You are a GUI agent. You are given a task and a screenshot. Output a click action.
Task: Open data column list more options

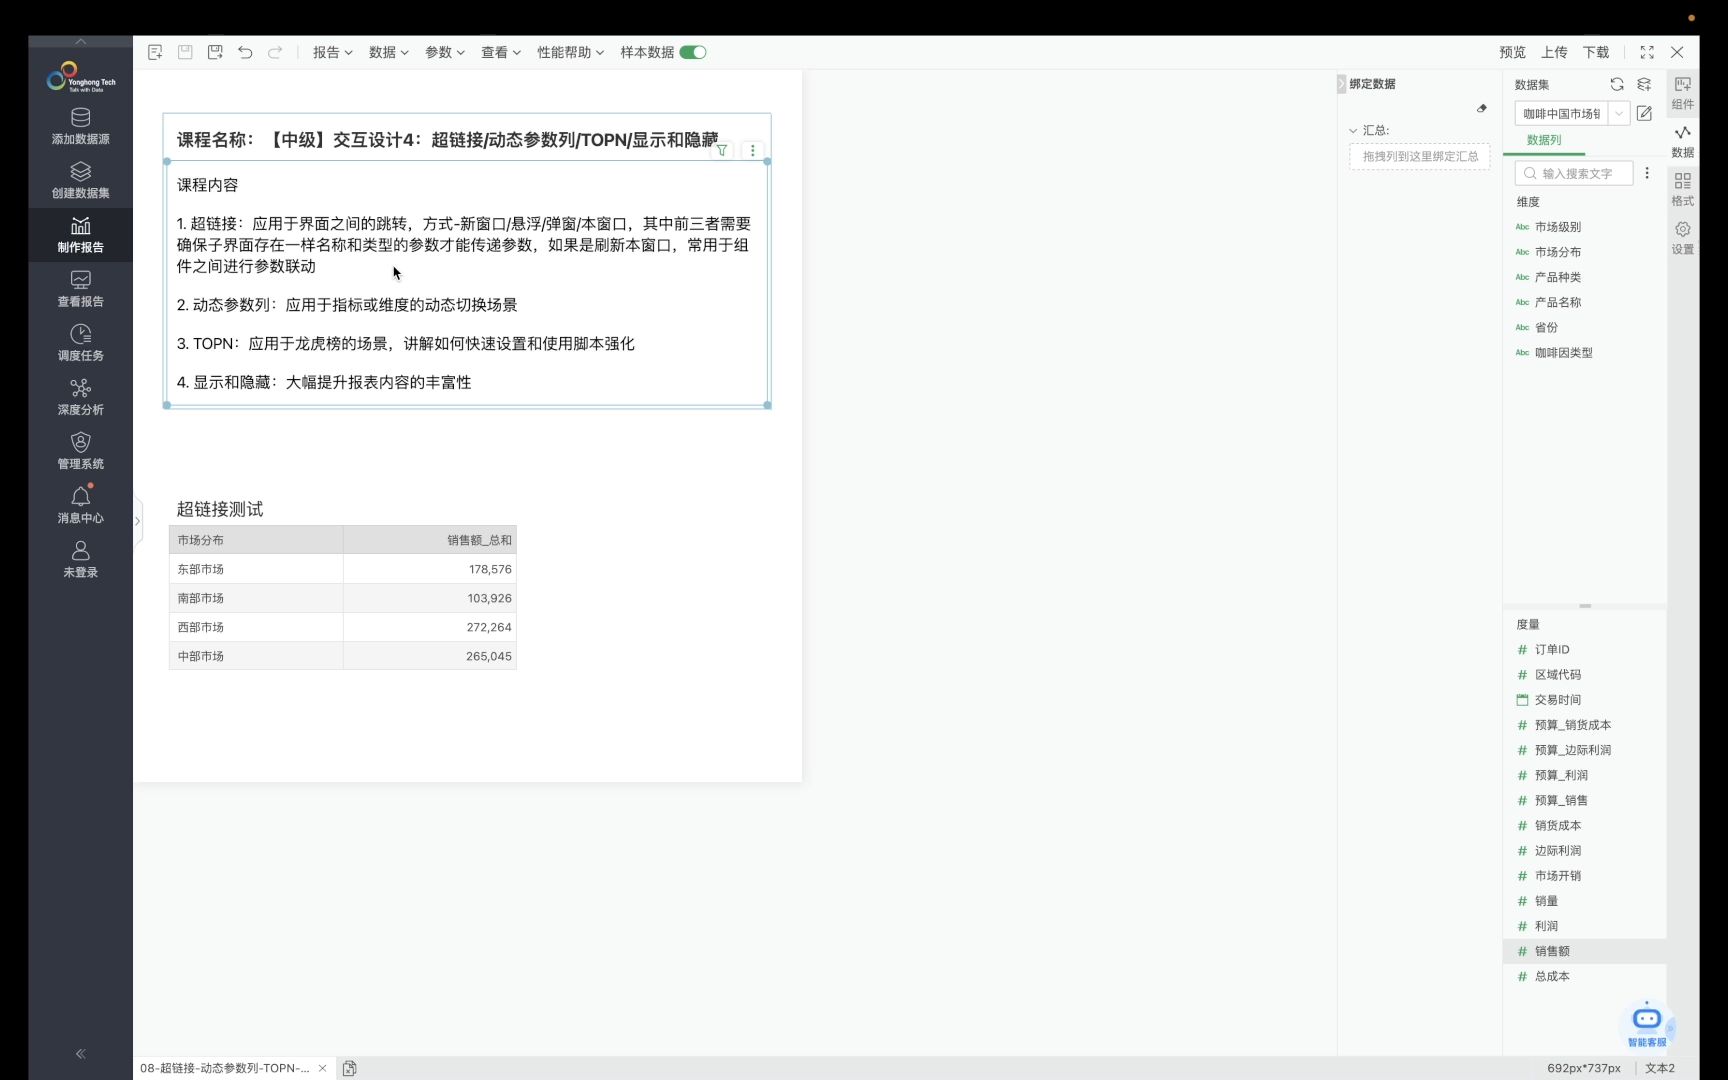coord(1647,173)
